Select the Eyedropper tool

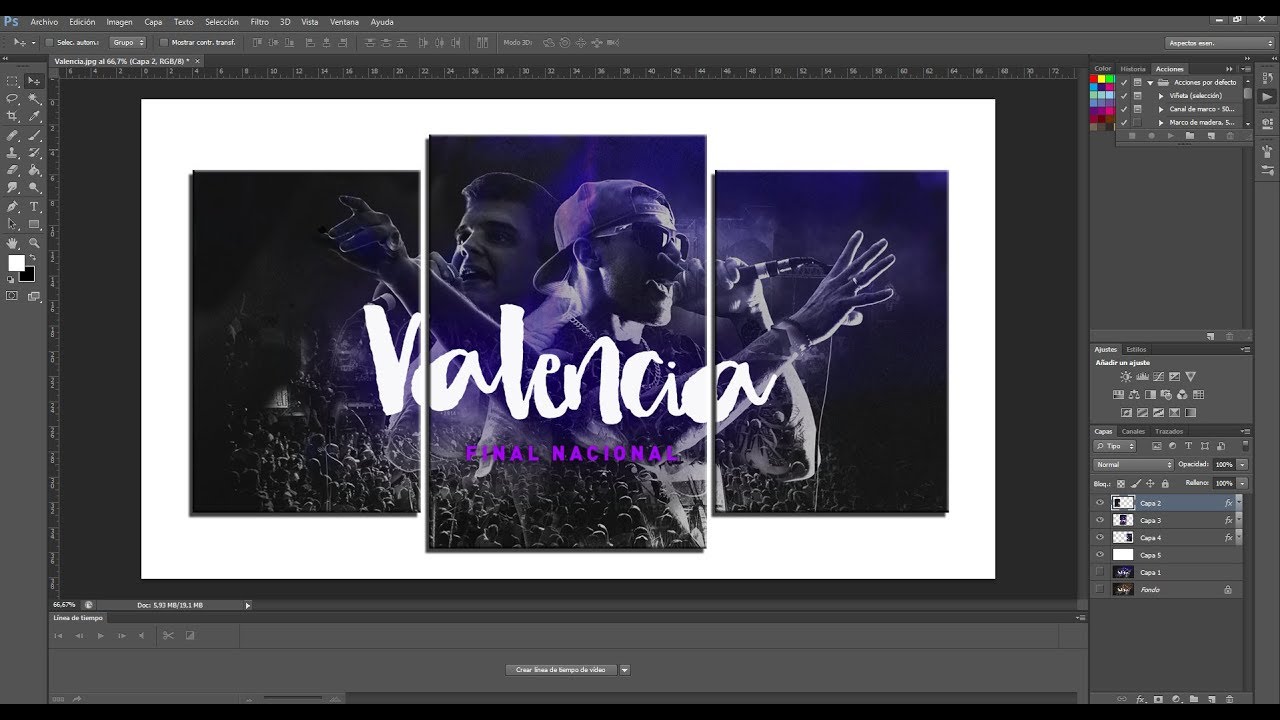(34, 116)
